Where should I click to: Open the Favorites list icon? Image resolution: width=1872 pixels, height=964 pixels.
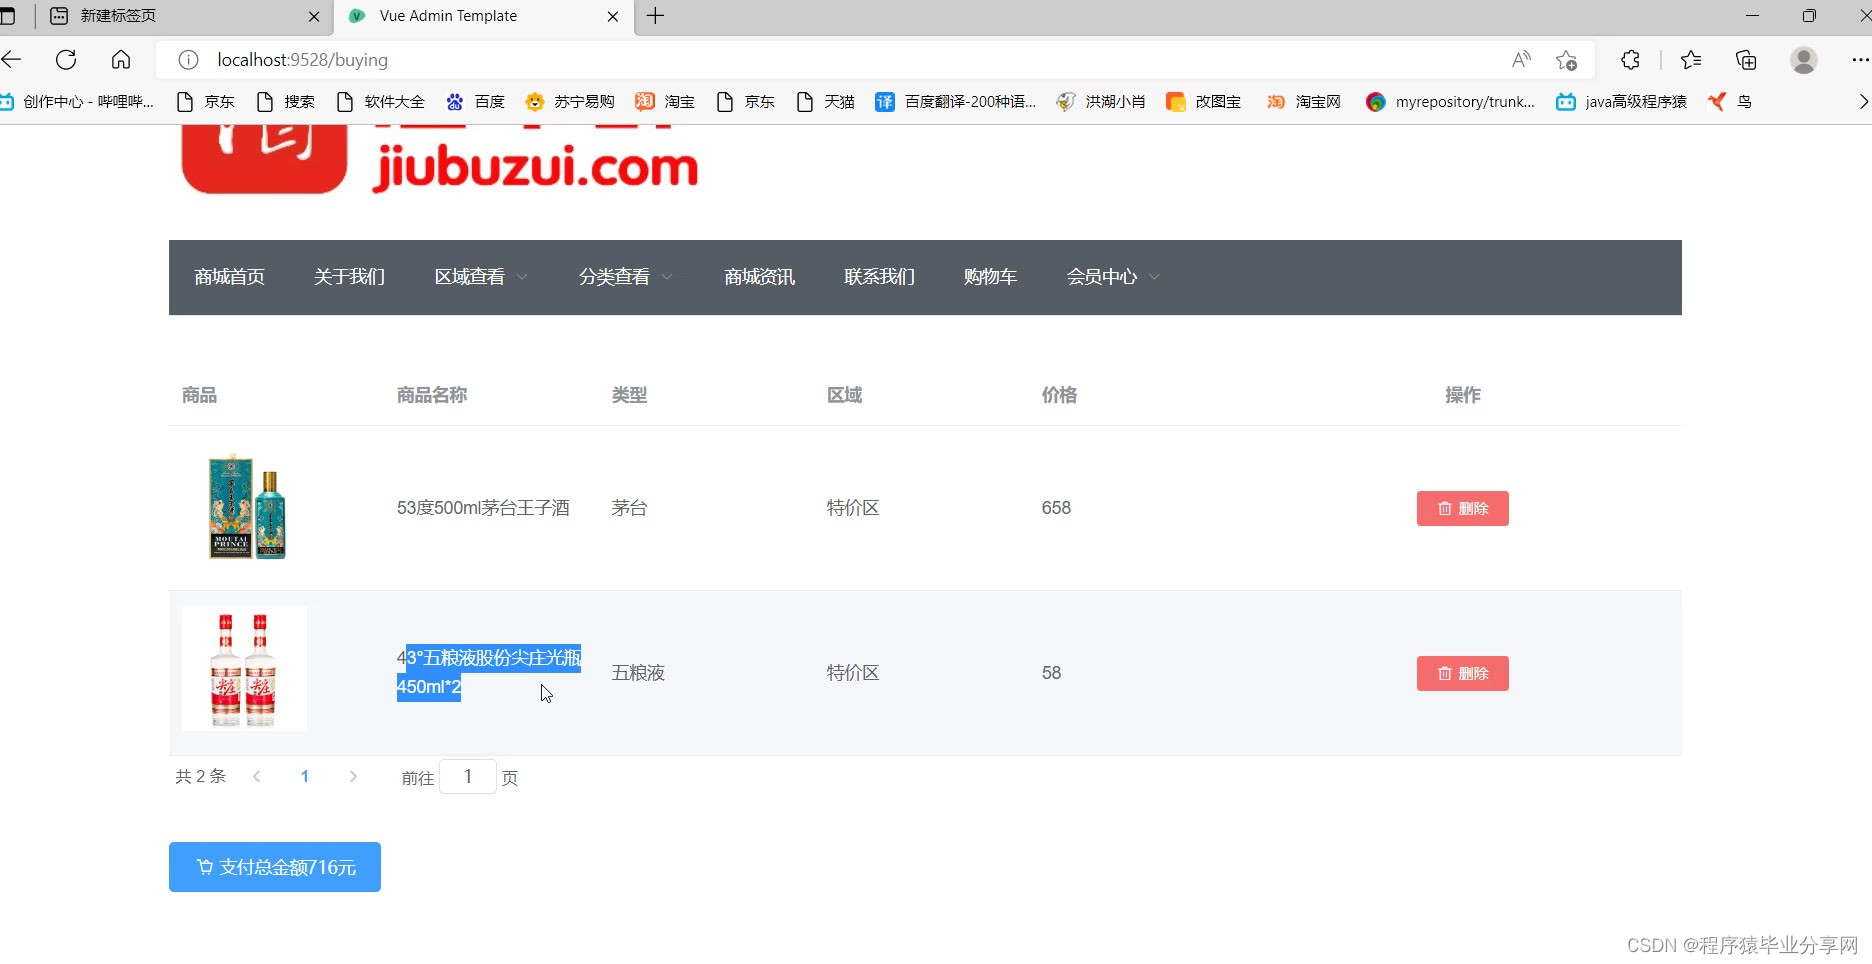tap(1691, 60)
